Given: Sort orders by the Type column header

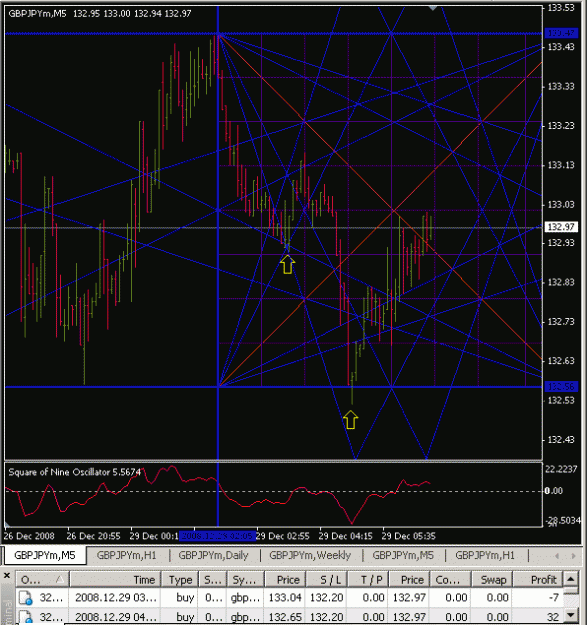Looking at the screenshot, I should pyautogui.click(x=181, y=580).
